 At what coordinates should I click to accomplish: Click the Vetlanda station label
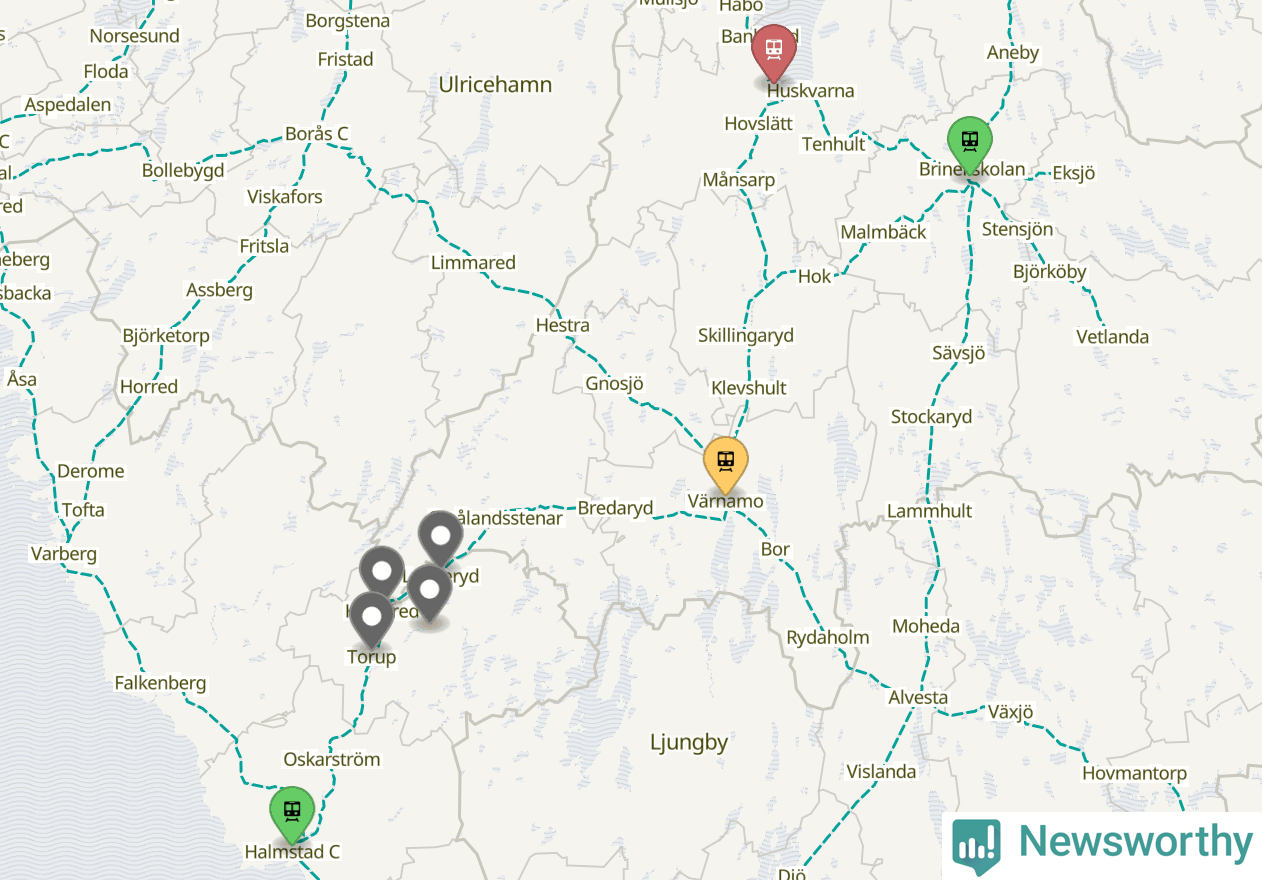tap(1113, 337)
